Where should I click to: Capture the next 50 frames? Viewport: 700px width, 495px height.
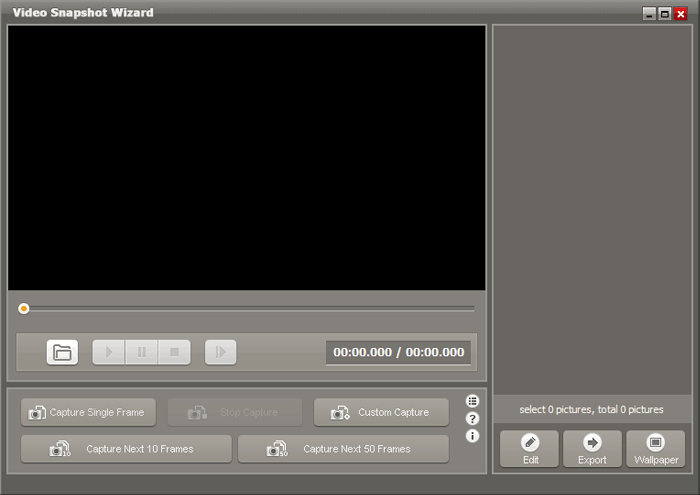point(343,449)
